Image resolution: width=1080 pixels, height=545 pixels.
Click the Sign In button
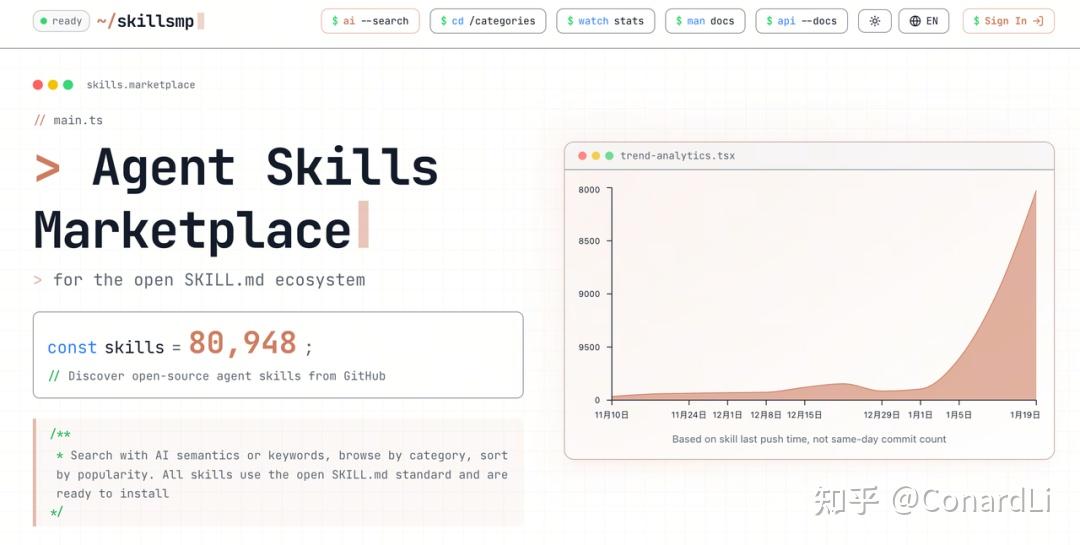click(x=1008, y=21)
